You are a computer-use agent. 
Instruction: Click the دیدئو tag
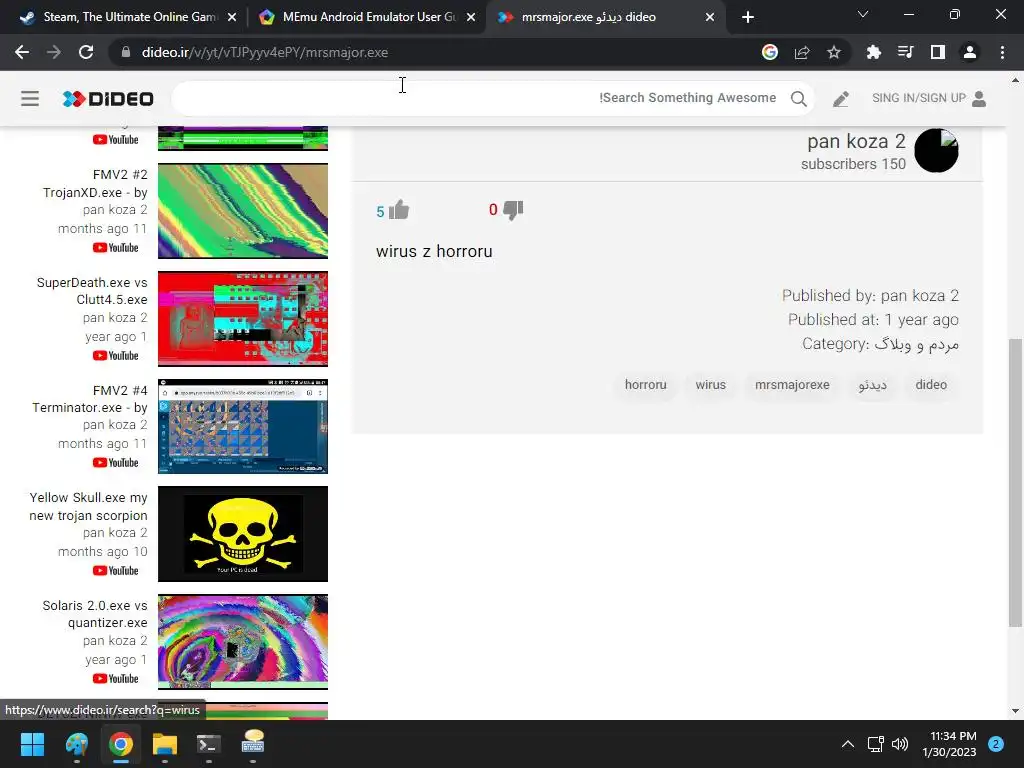point(872,385)
